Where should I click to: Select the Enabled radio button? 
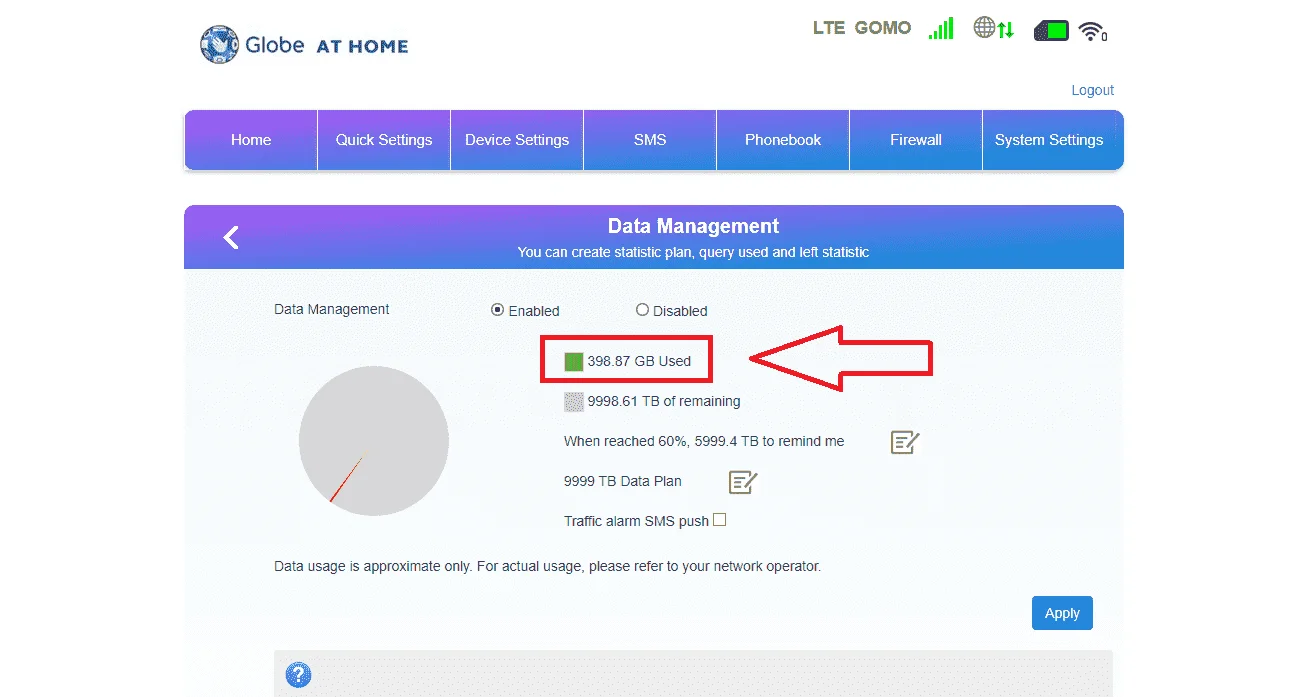pyautogui.click(x=497, y=310)
